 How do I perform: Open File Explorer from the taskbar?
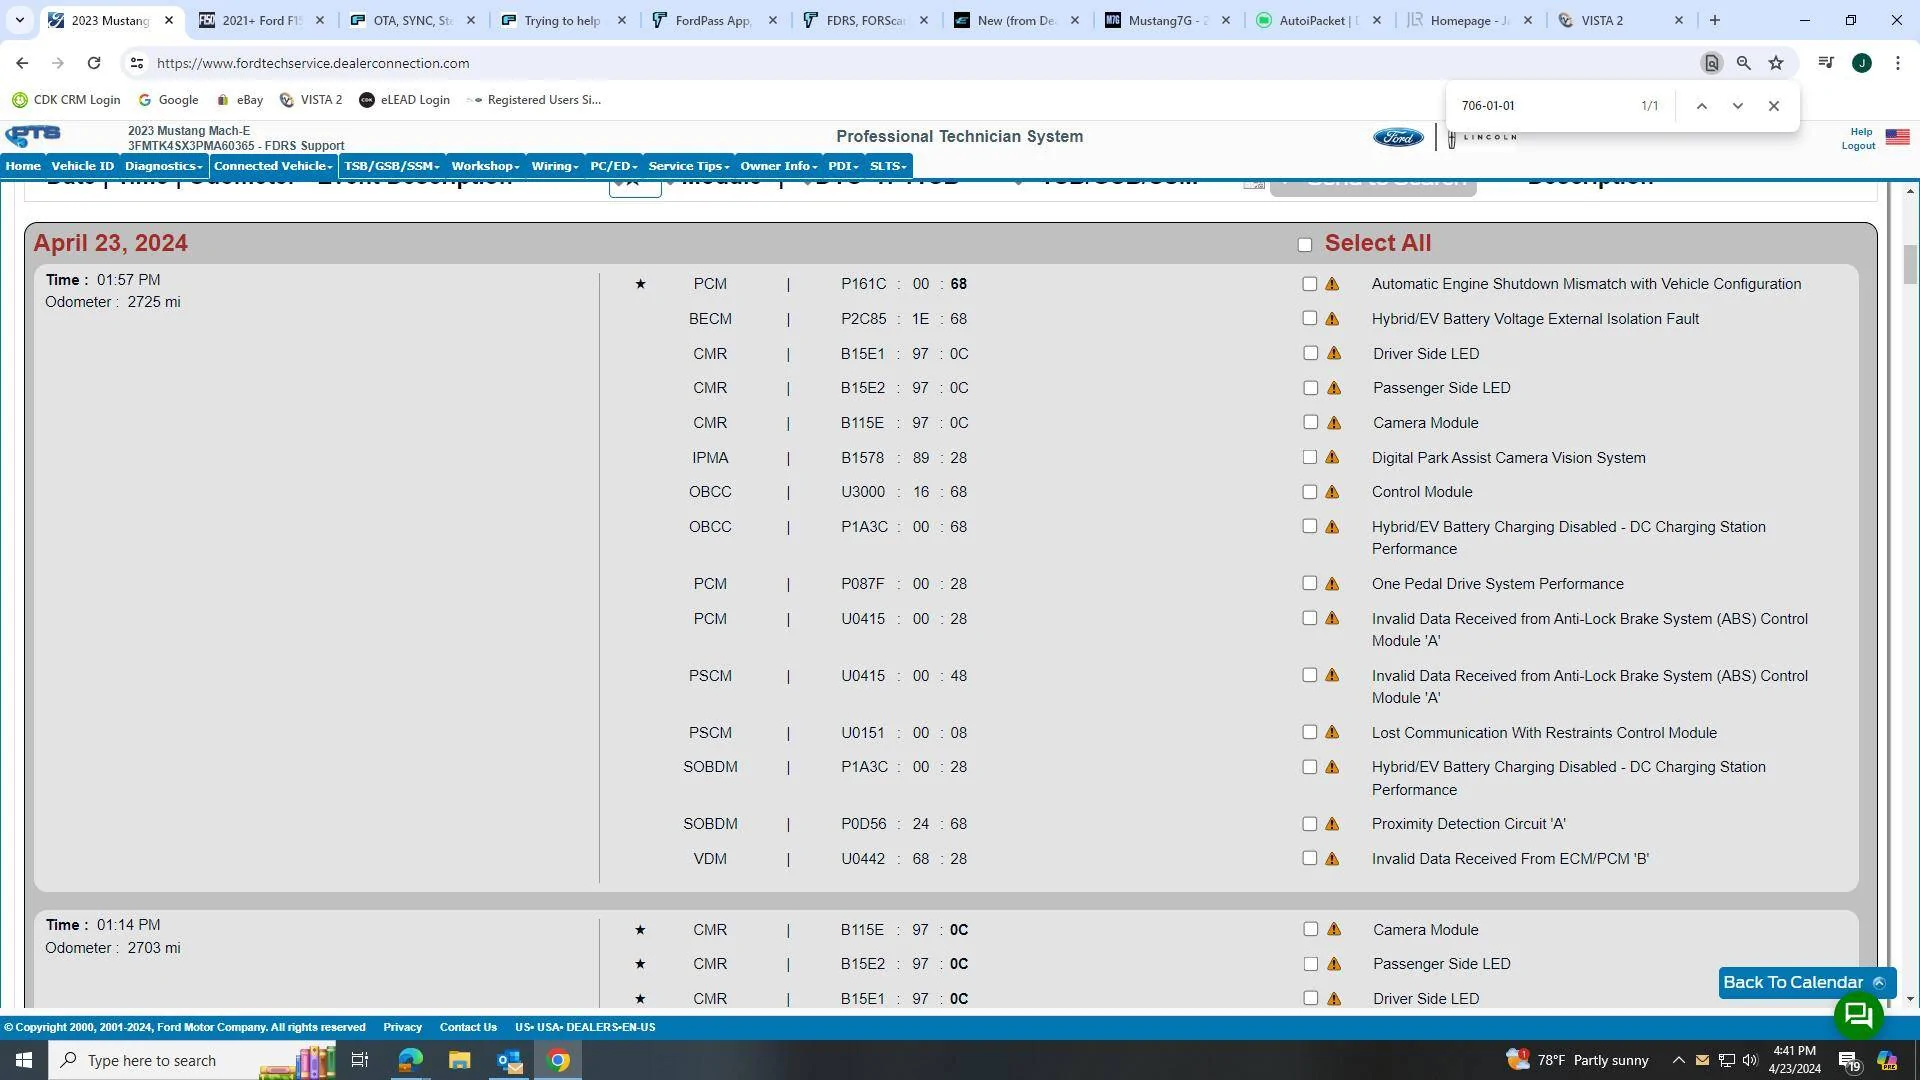pos(459,1060)
